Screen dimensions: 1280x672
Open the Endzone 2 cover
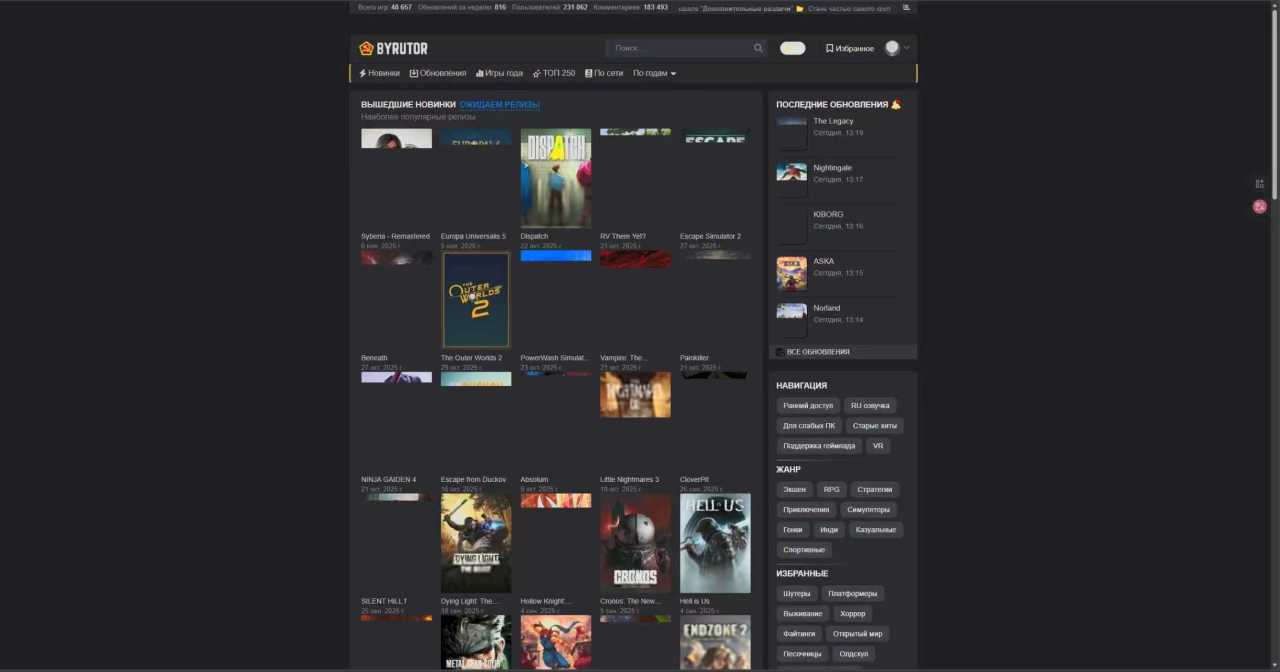click(715, 643)
